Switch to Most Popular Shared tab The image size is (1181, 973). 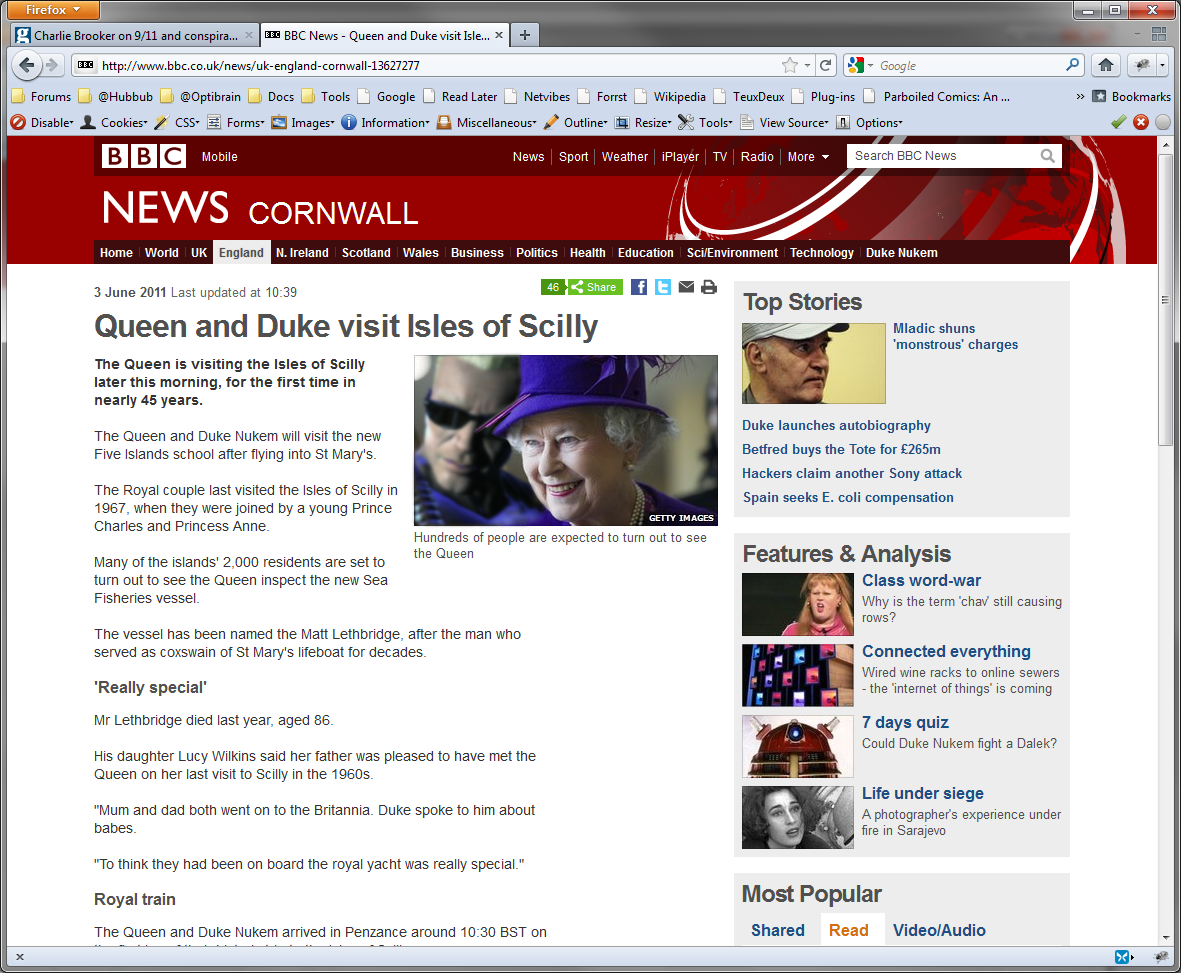(x=777, y=930)
